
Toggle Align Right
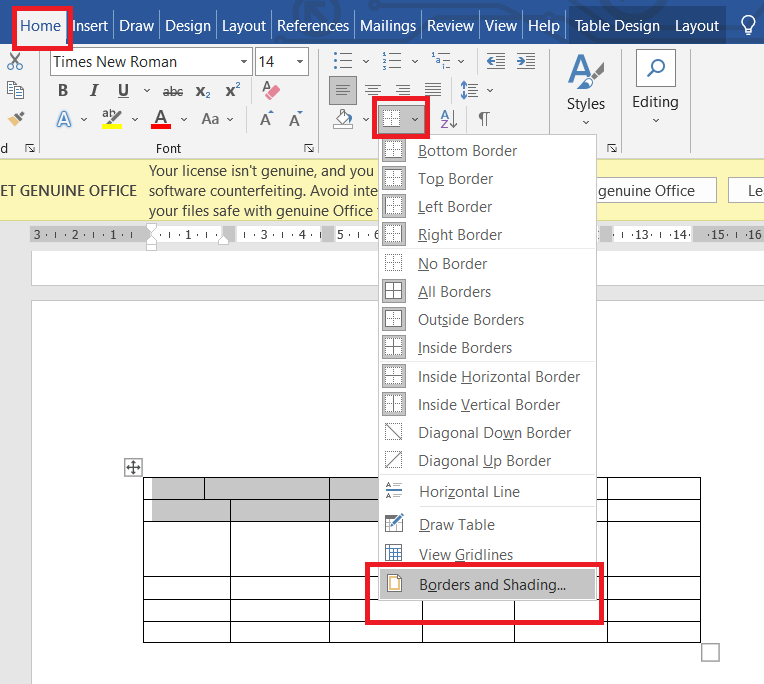pos(403,91)
